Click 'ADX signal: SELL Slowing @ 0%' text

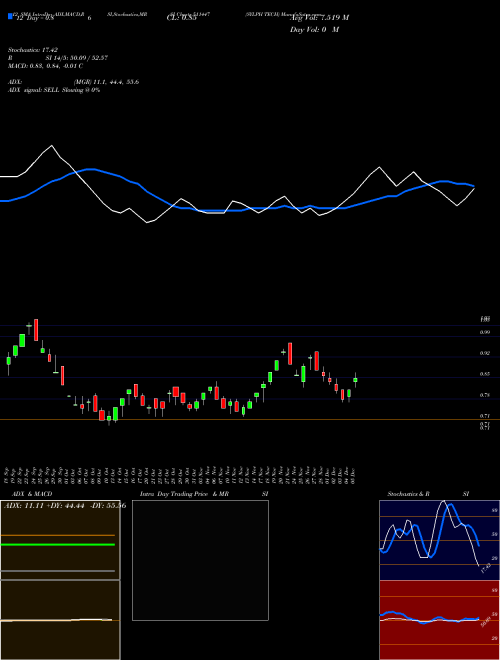(x=54, y=90)
